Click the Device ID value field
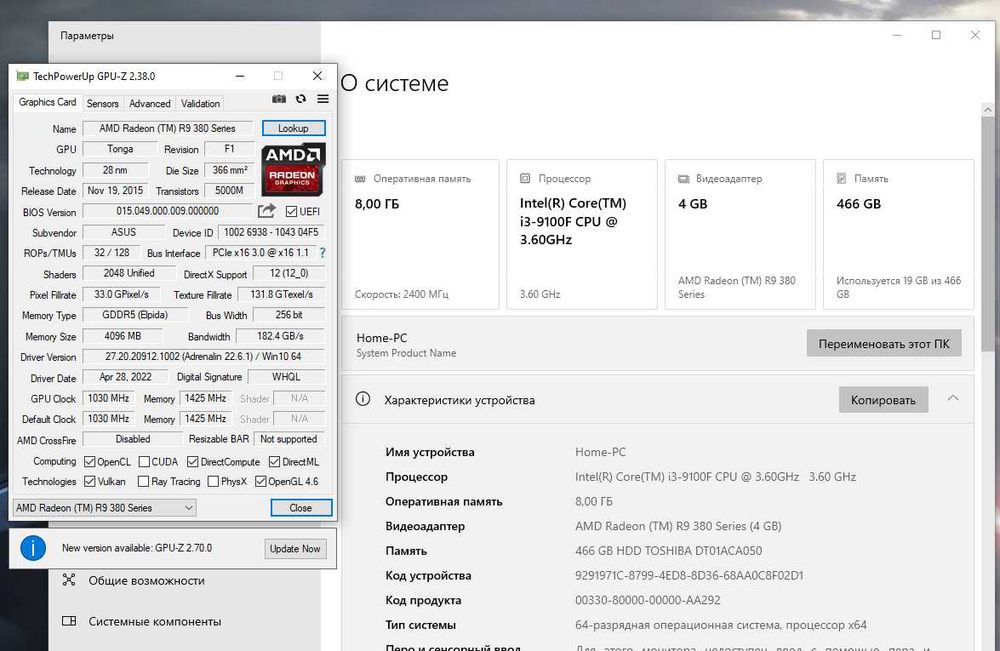This screenshot has height=651, width=1000. click(271, 232)
